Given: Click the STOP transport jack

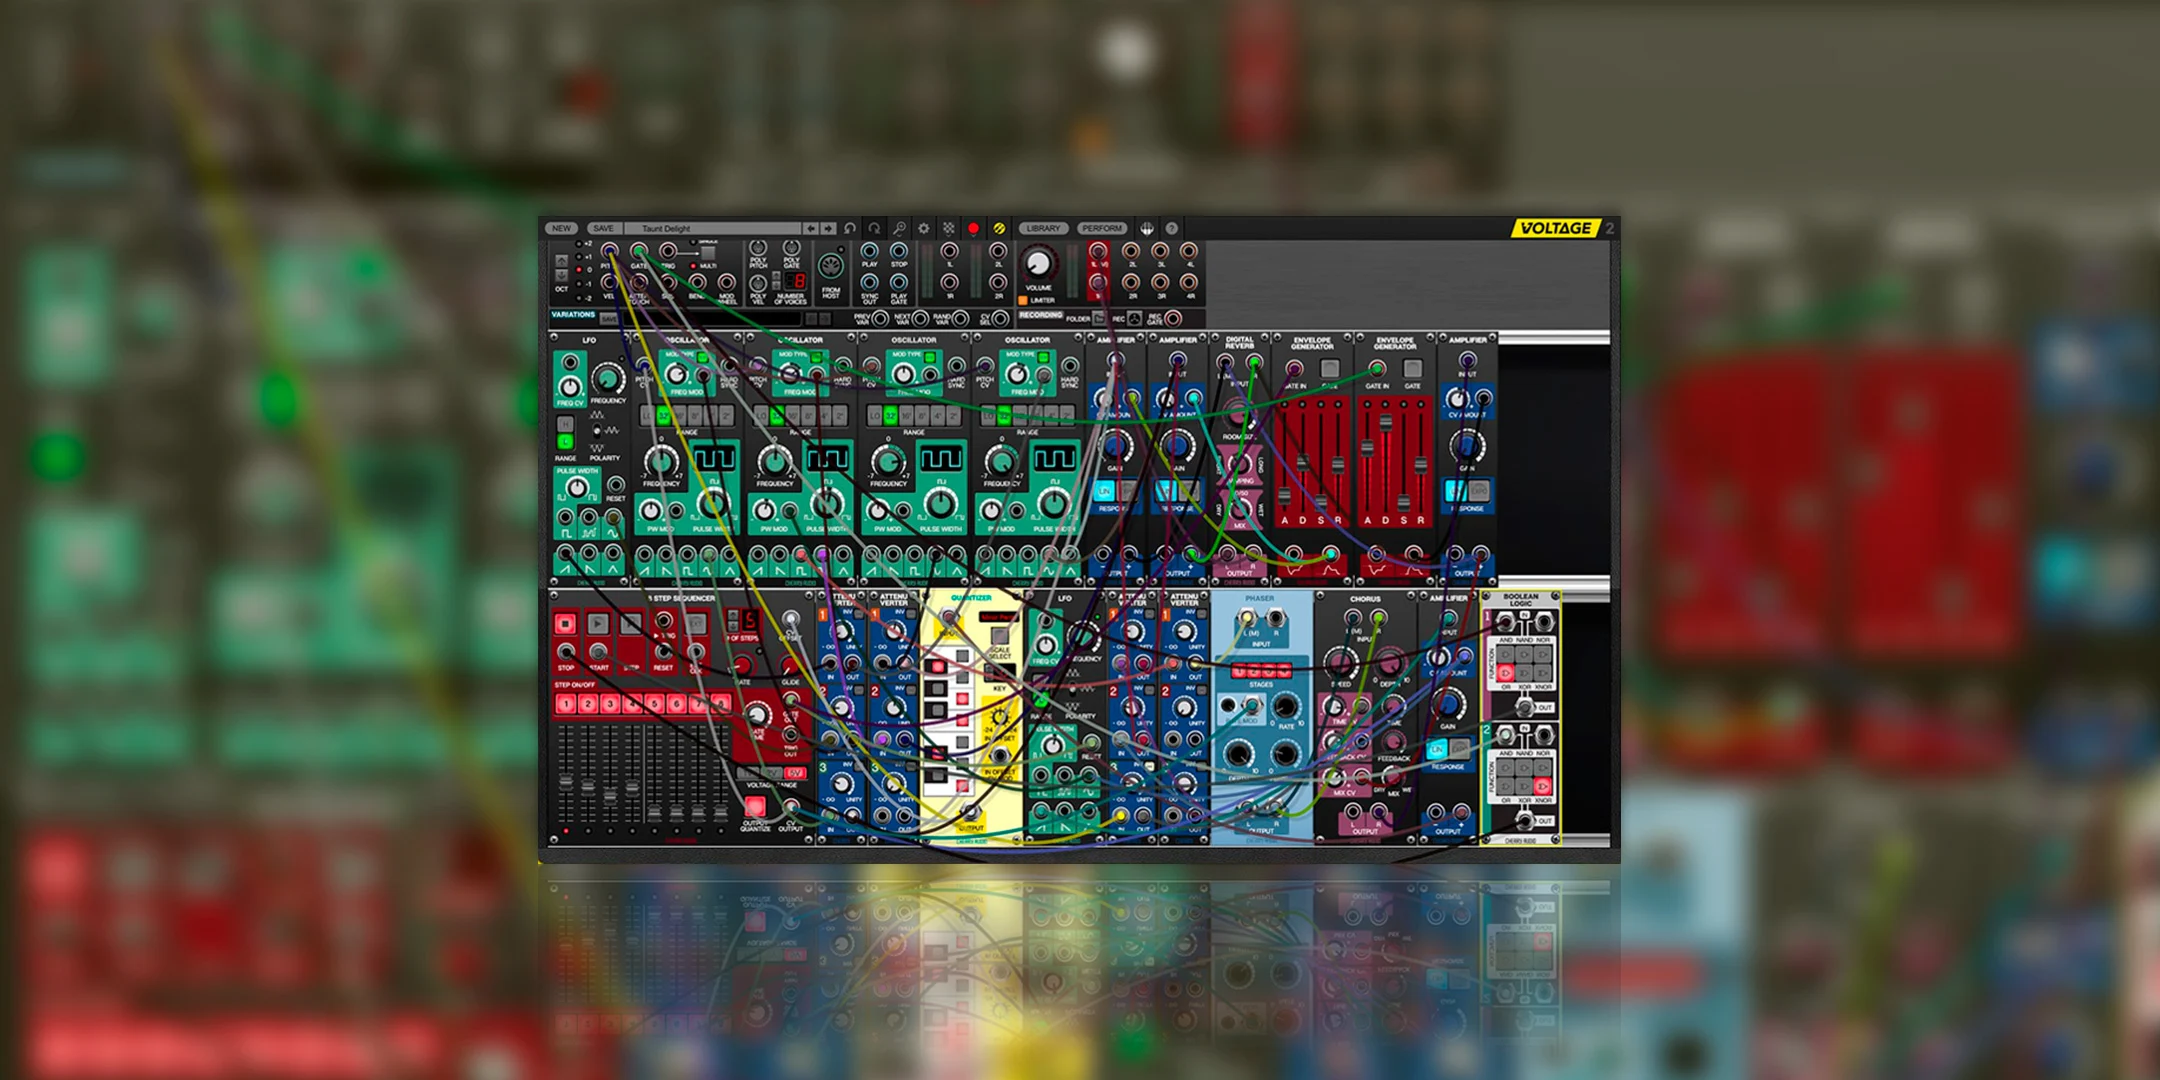Looking at the screenshot, I should click(x=898, y=251).
